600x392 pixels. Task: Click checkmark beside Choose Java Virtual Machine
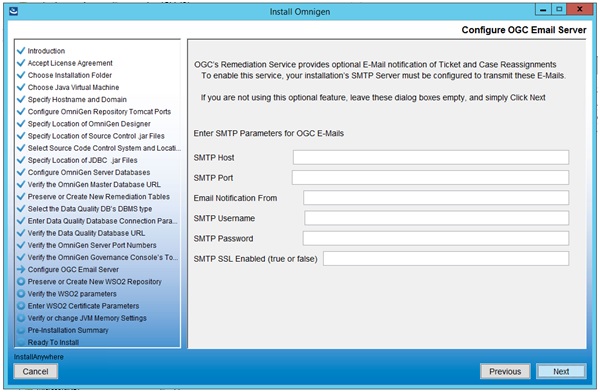click(x=21, y=87)
